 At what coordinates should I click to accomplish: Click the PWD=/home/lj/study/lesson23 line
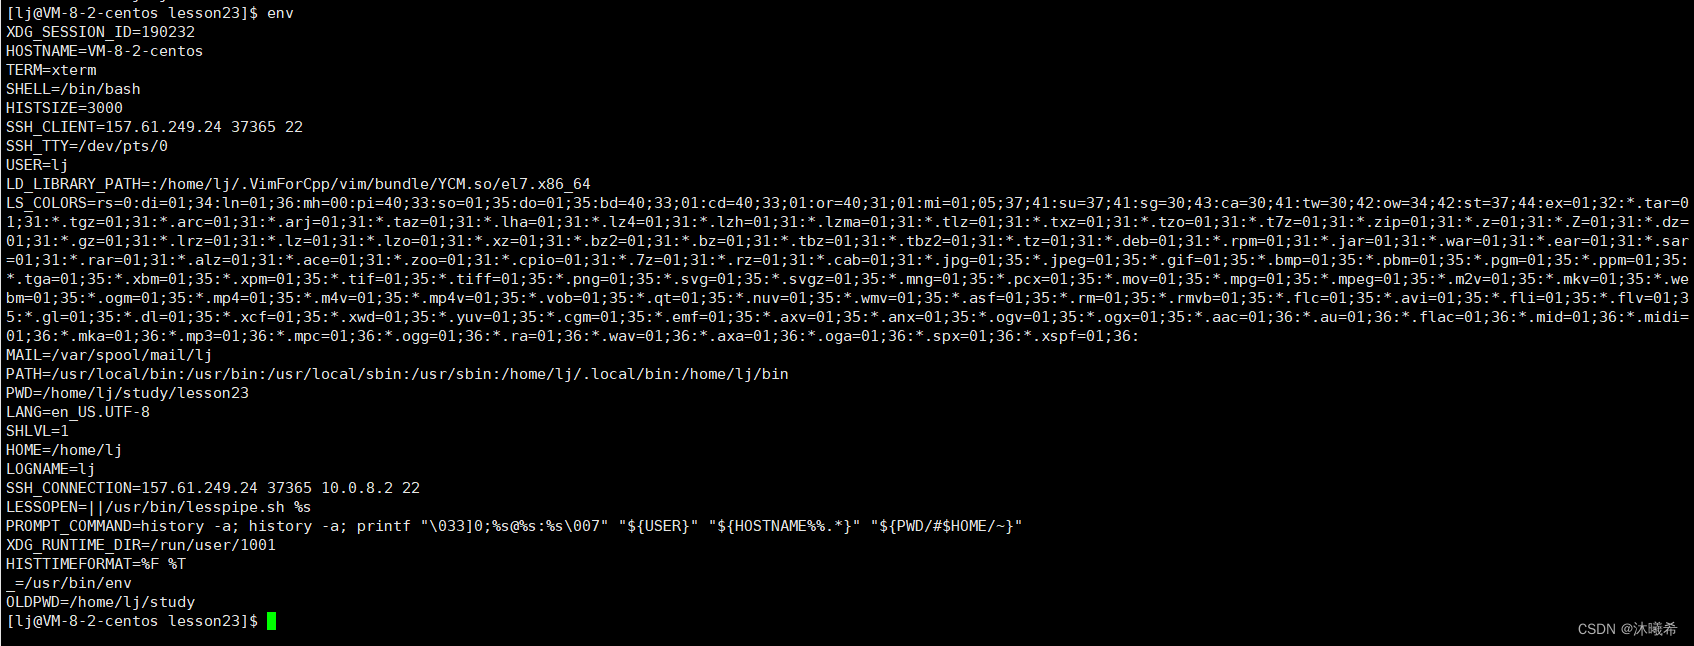click(127, 393)
